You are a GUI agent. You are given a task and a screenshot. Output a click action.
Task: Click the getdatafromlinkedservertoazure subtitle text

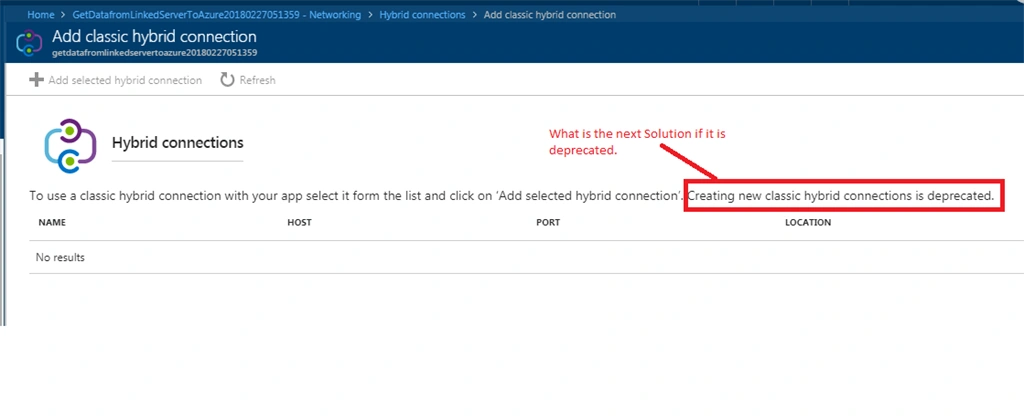coord(155,52)
